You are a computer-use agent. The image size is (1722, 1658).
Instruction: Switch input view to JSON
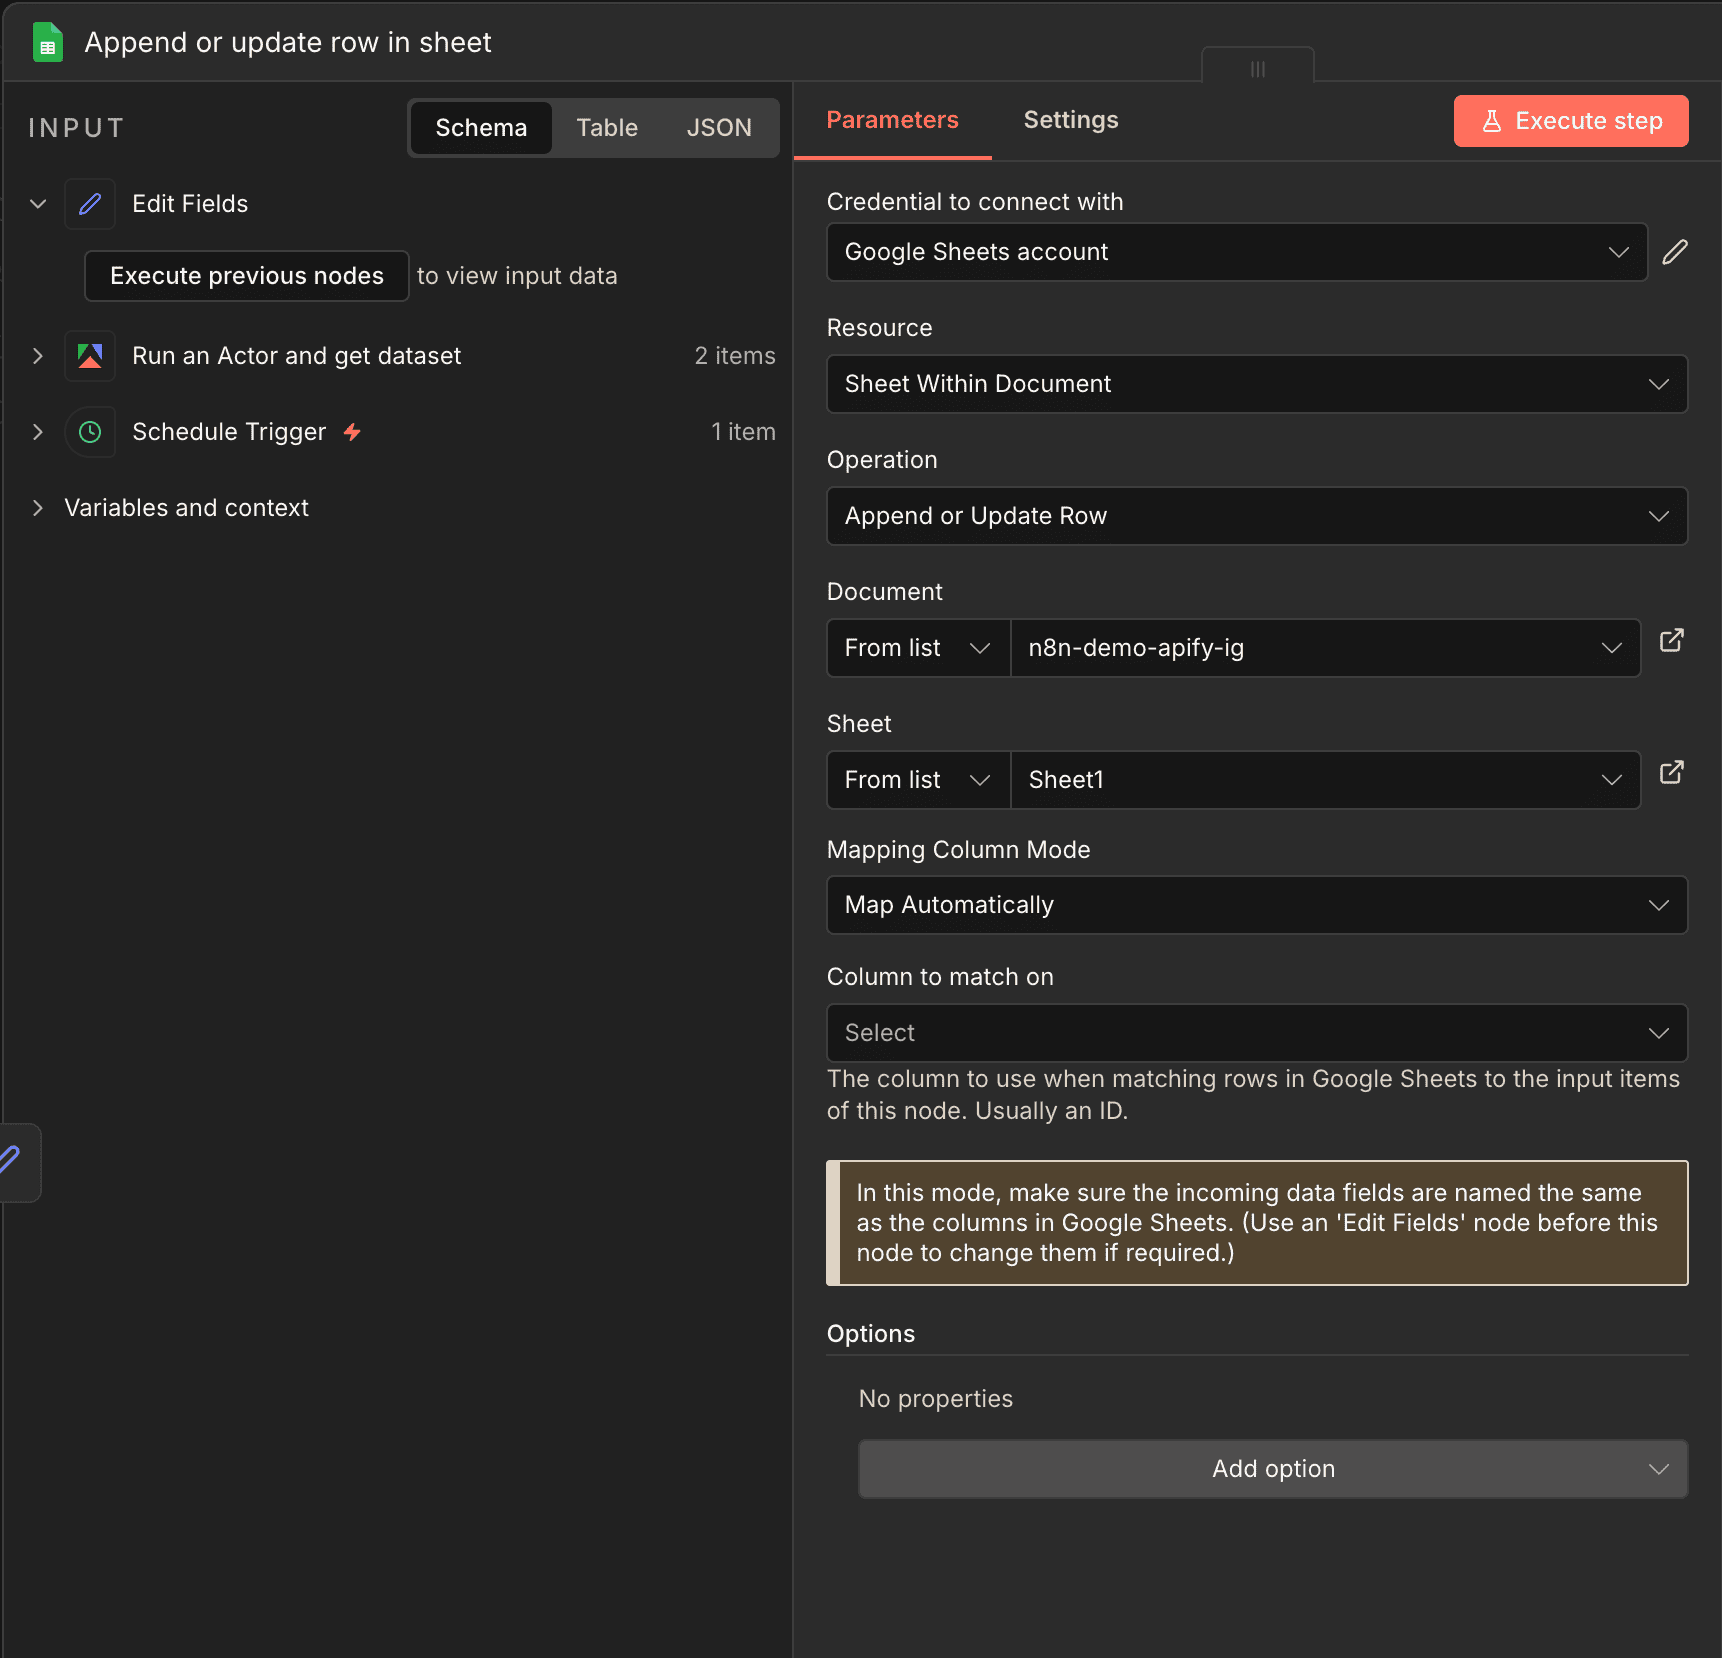719,128
